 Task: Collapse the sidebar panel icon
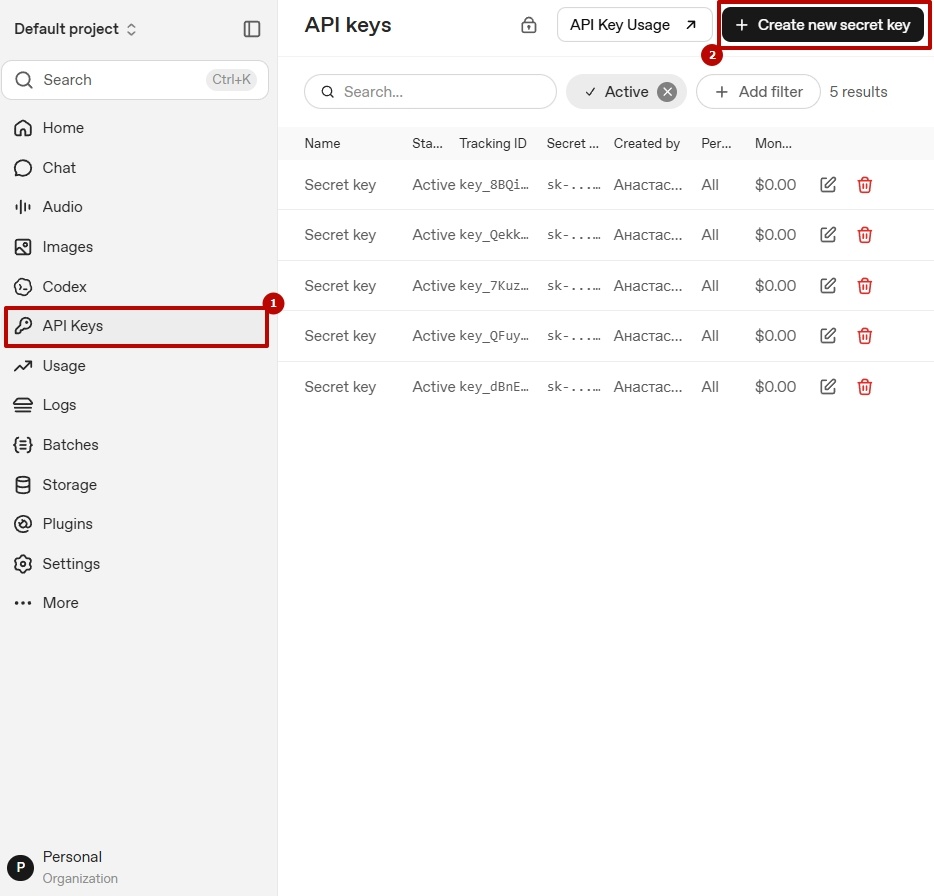252,29
